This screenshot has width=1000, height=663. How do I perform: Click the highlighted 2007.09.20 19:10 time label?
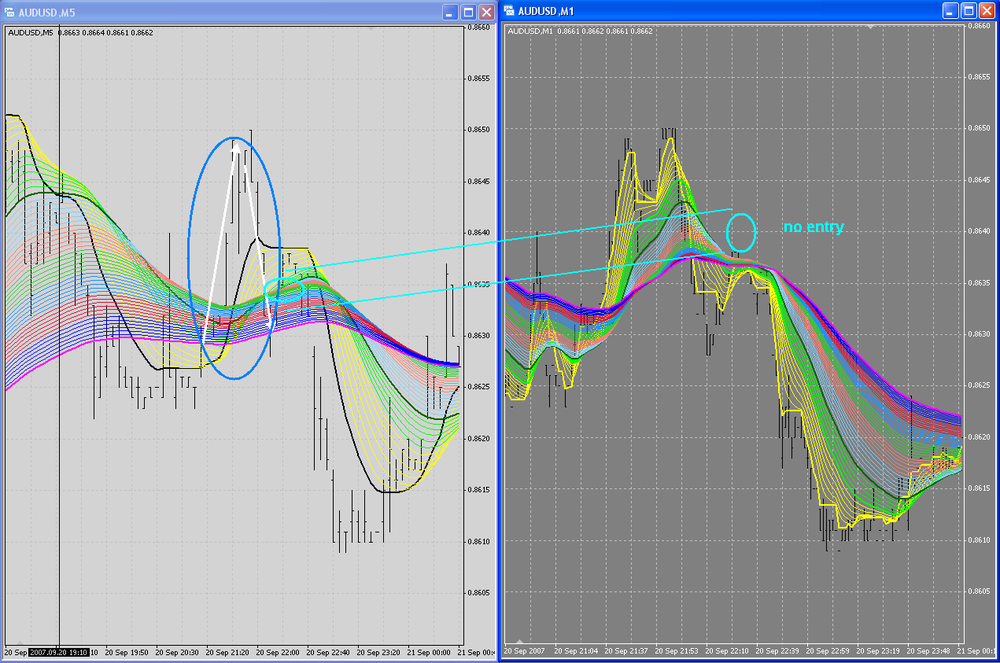coord(59,653)
